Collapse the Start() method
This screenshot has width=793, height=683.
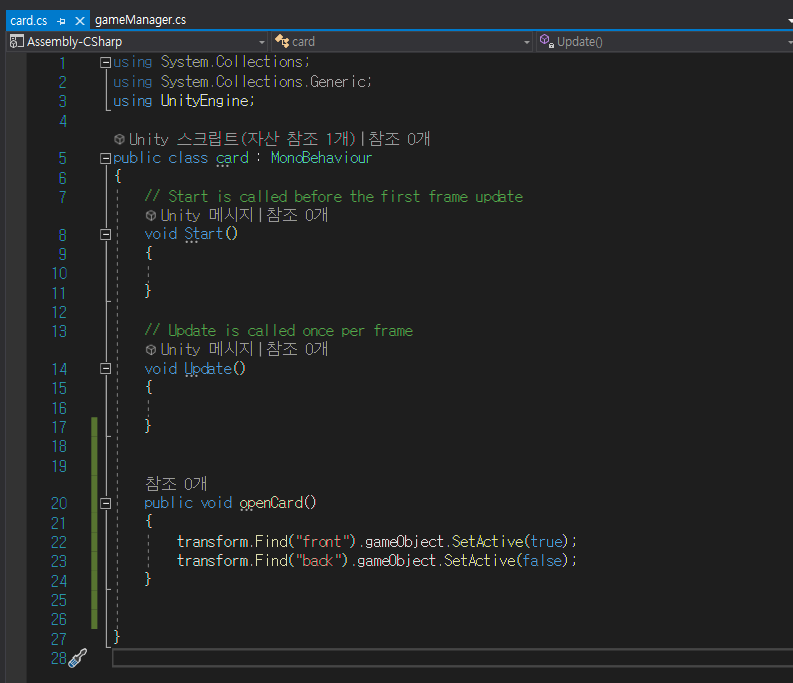tap(105, 234)
